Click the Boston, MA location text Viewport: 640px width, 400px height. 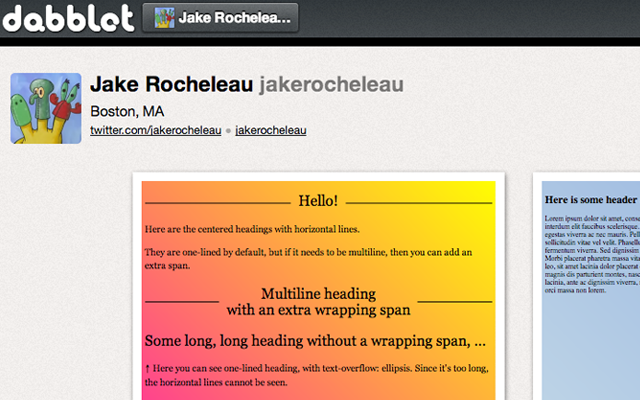click(x=127, y=111)
